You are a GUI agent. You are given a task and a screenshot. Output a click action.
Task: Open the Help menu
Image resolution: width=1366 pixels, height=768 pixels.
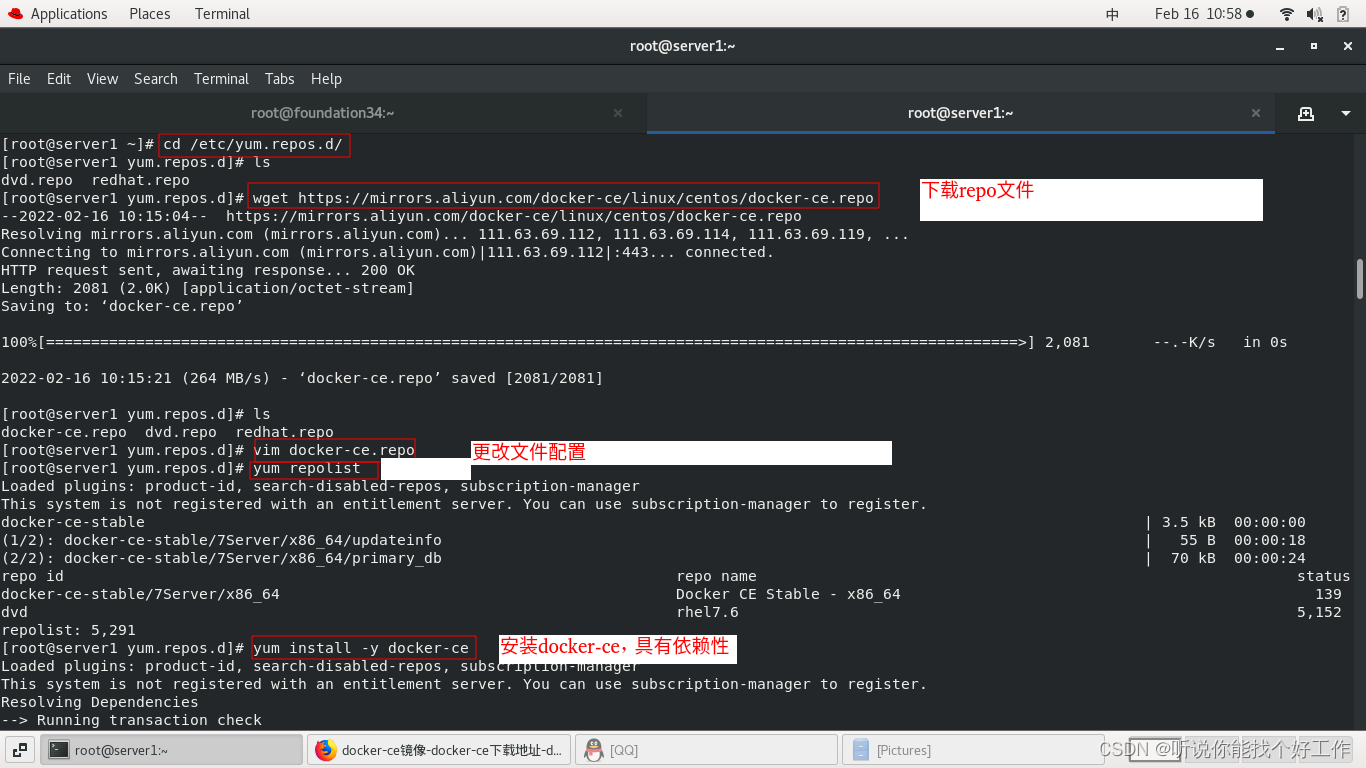pyautogui.click(x=326, y=79)
